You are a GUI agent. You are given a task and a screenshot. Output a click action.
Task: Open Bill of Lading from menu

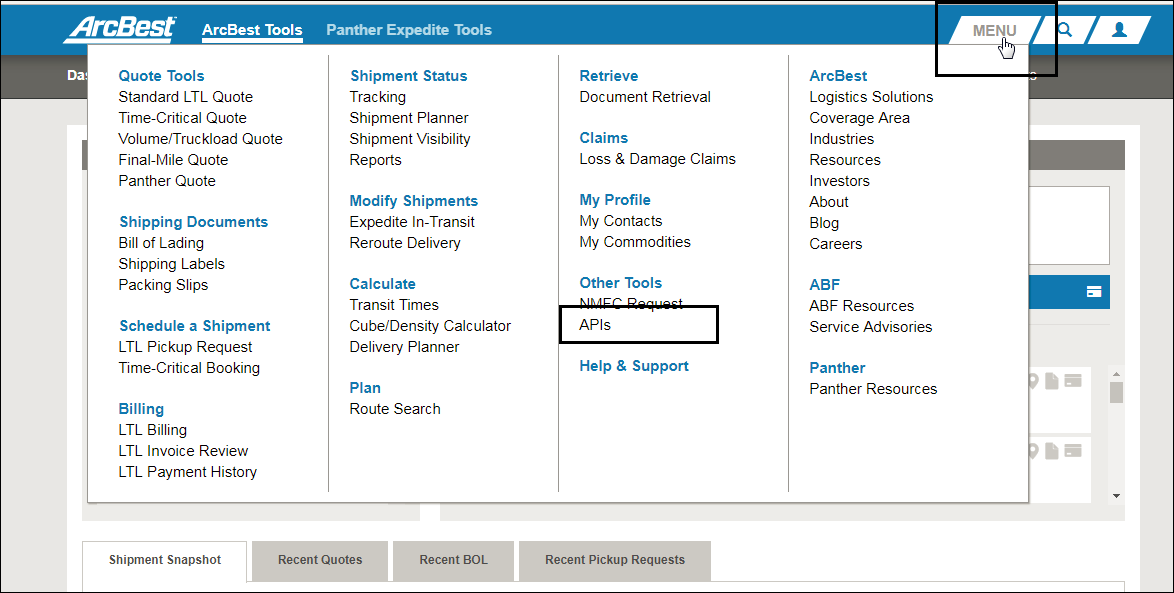(161, 243)
